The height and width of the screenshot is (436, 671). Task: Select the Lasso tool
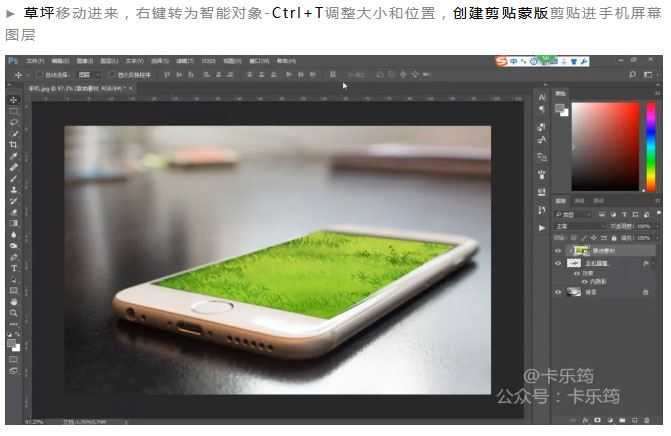pos(14,122)
